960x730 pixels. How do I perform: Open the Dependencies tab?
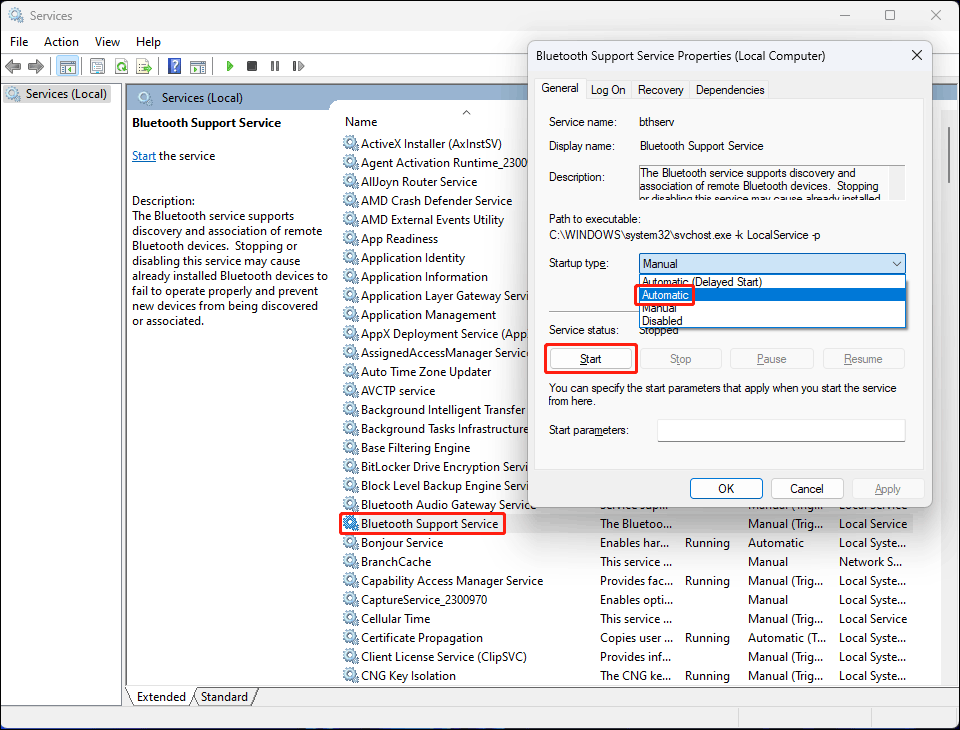tap(730, 89)
